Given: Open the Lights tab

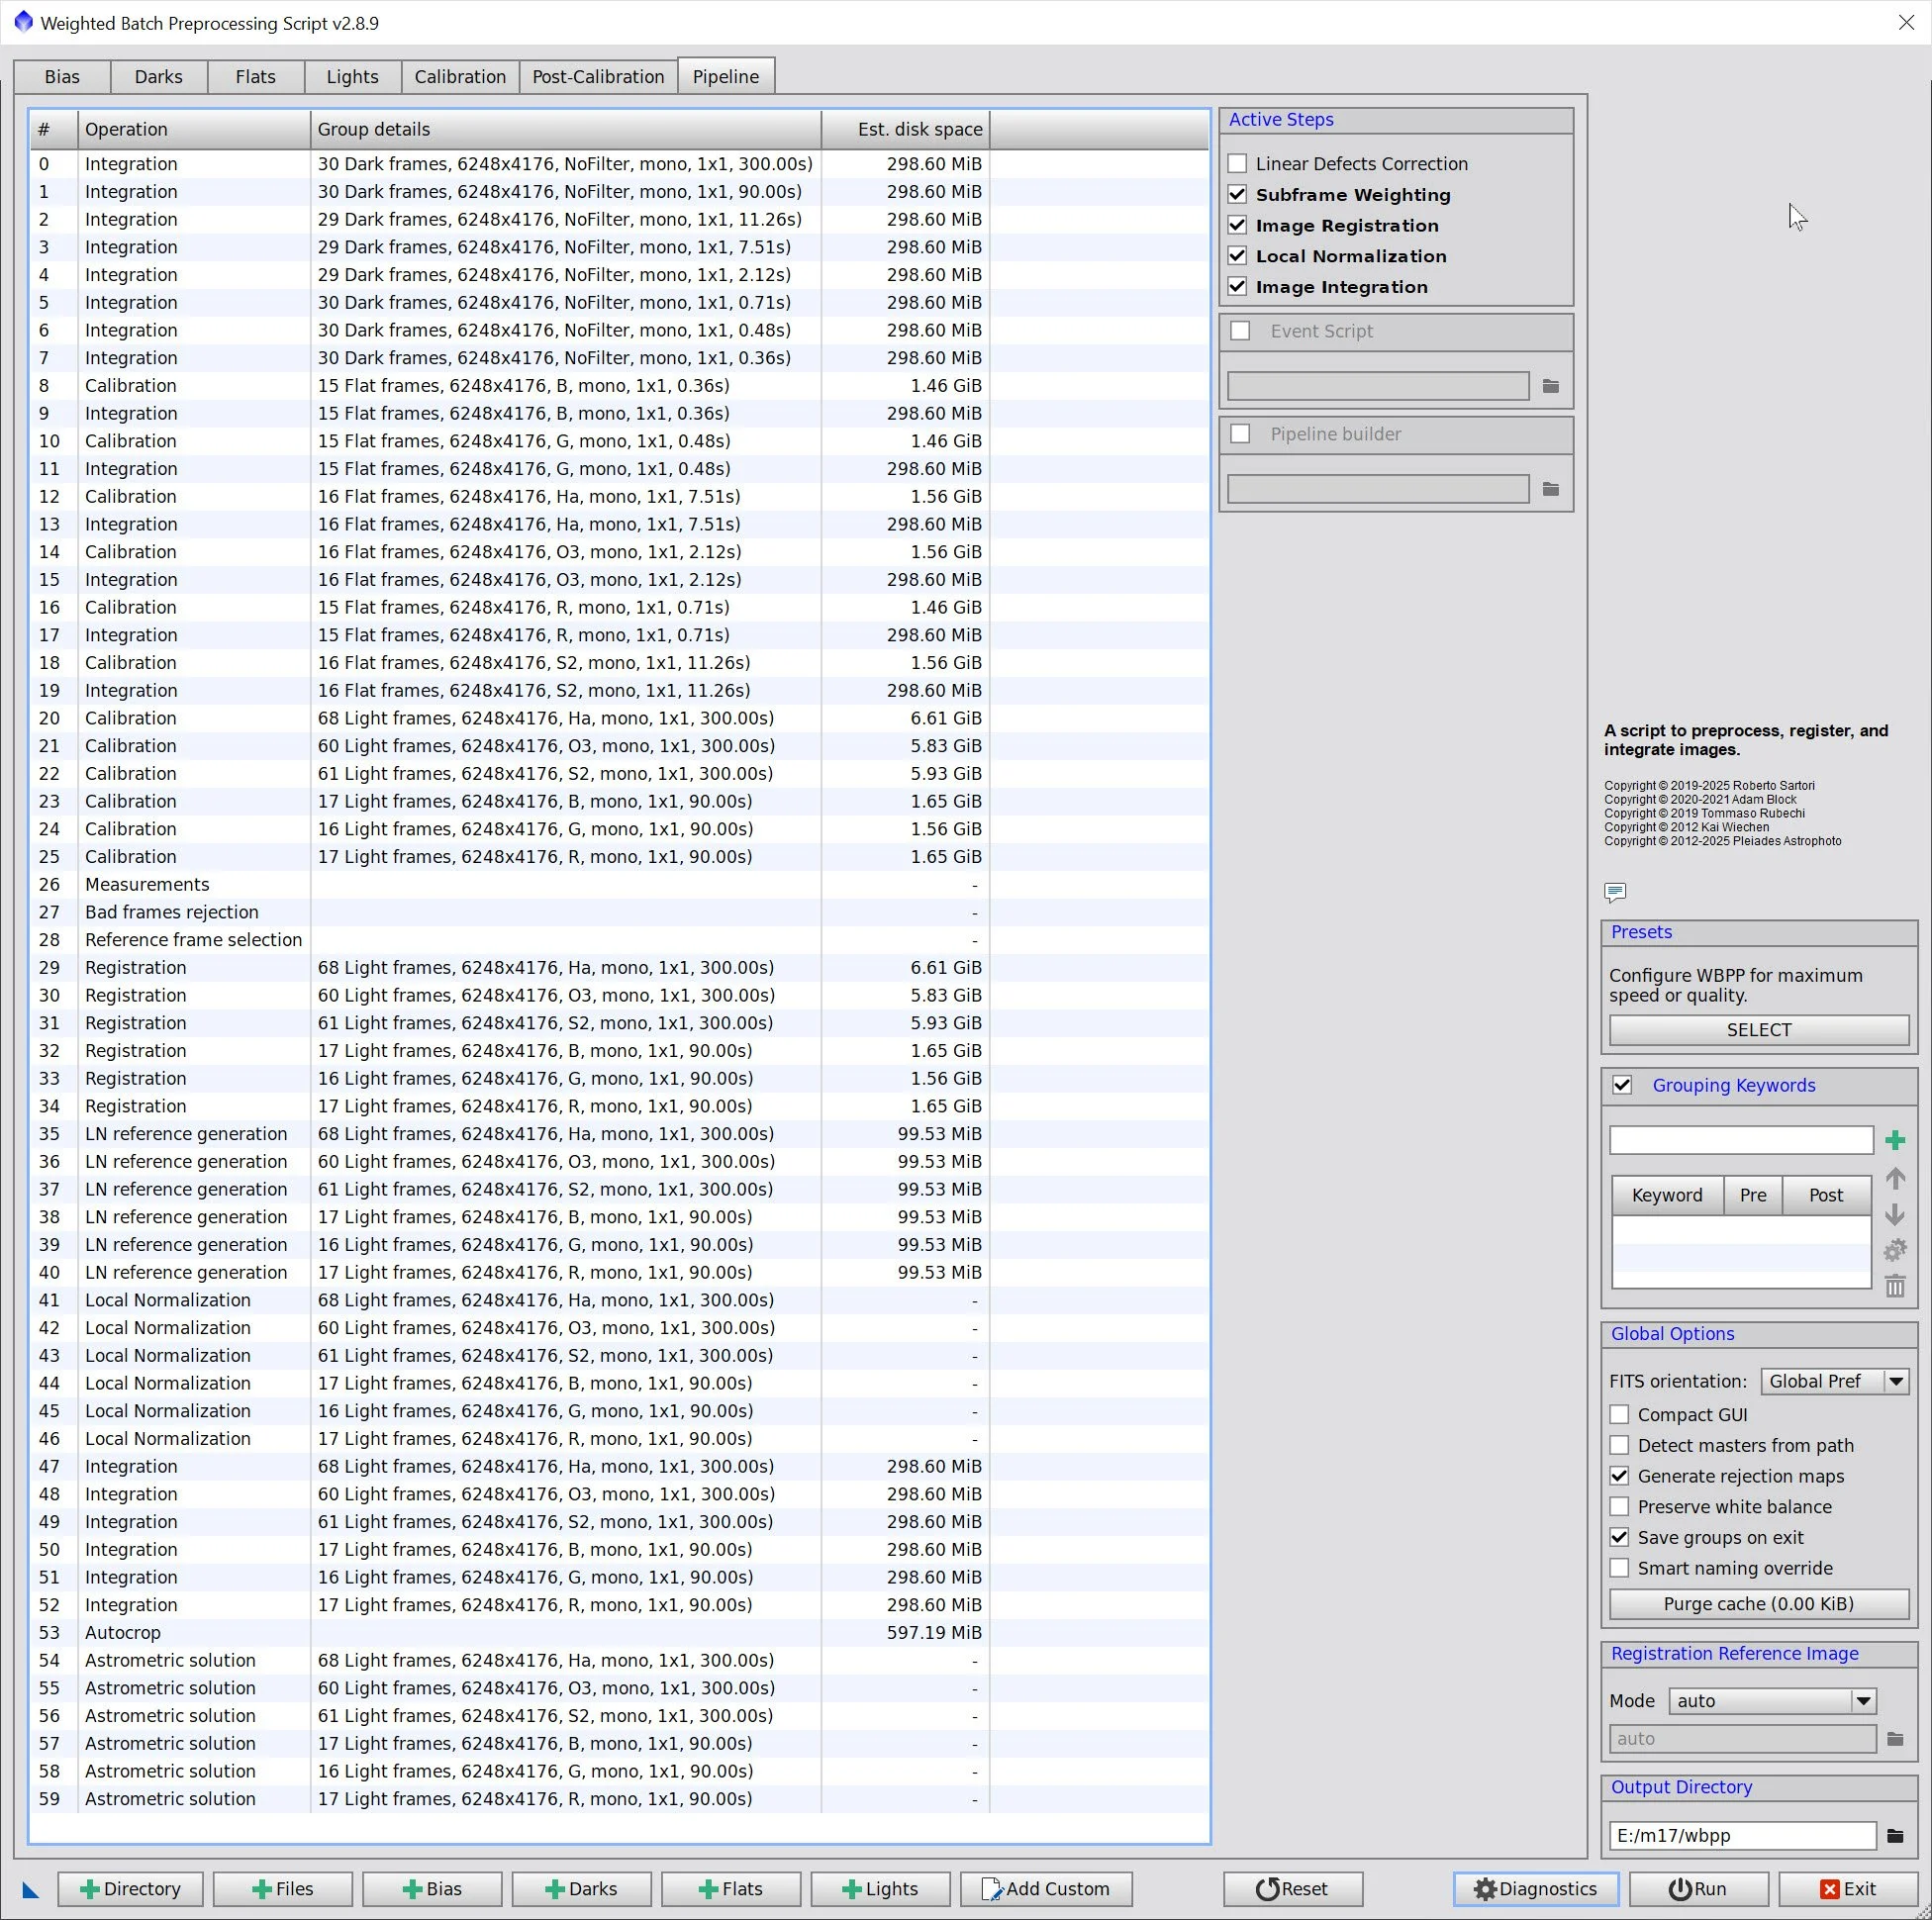Looking at the screenshot, I should pos(352,77).
